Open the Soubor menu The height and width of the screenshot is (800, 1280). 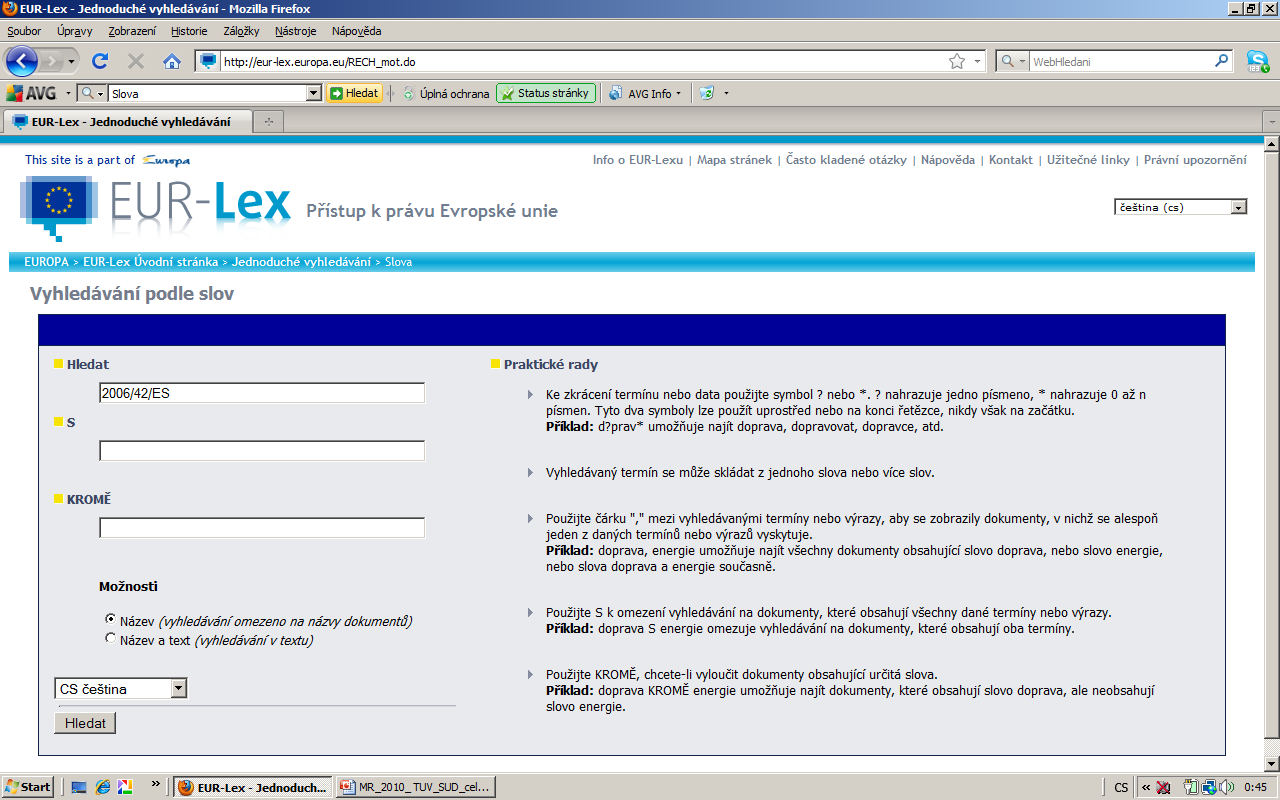24,31
